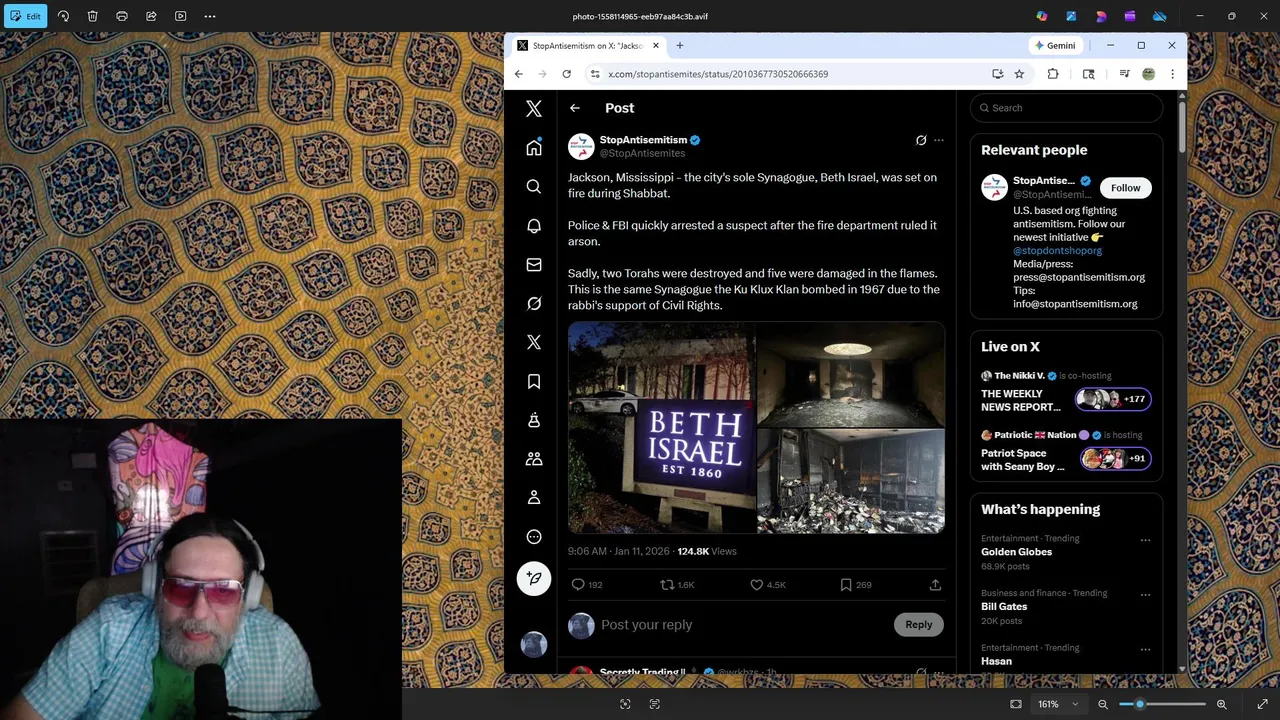Share the photo via the share icon
Screen dimensions: 1280x720
[x=151, y=16]
